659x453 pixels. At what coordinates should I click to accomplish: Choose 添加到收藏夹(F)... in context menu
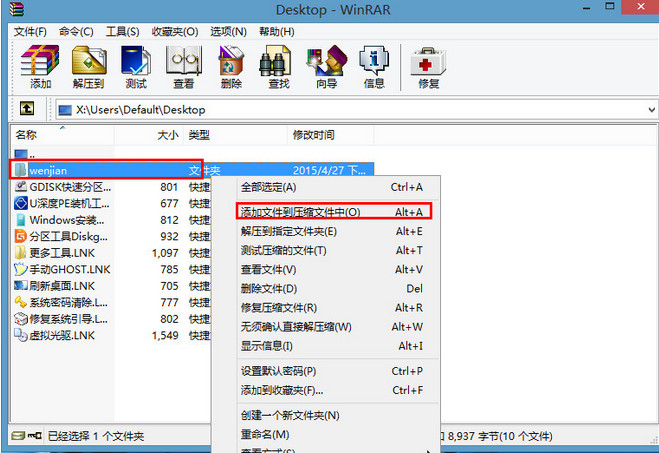pyautogui.click(x=332, y=390)
